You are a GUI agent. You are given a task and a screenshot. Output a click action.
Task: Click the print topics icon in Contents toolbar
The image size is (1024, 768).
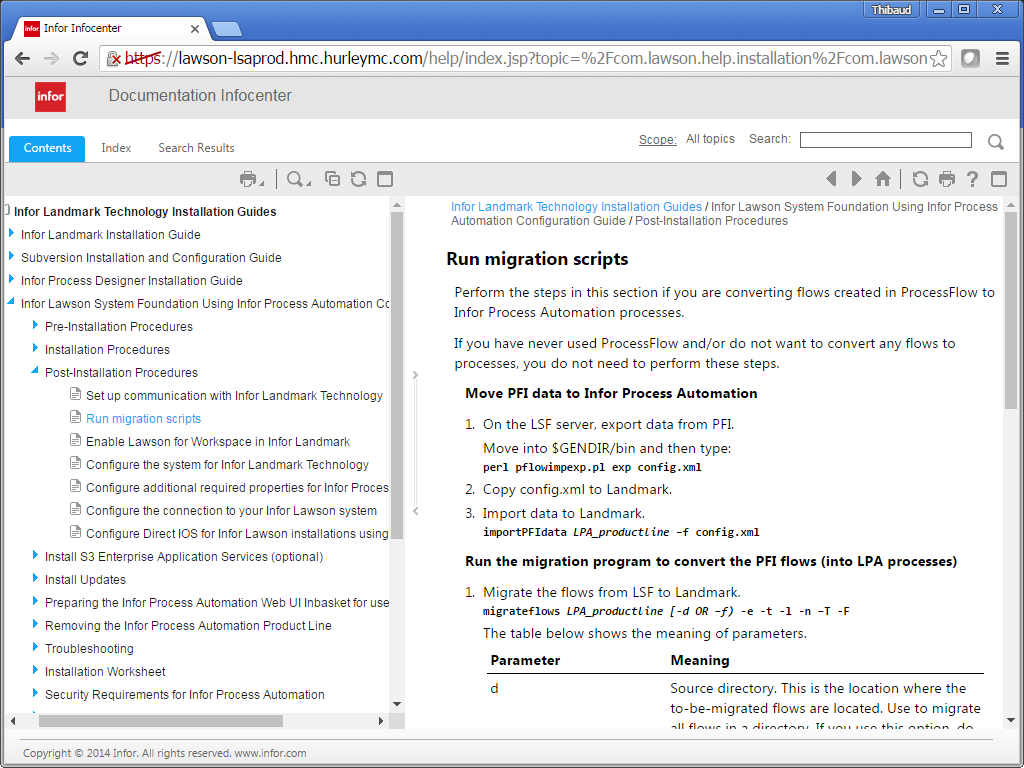[x=248, y=179]
